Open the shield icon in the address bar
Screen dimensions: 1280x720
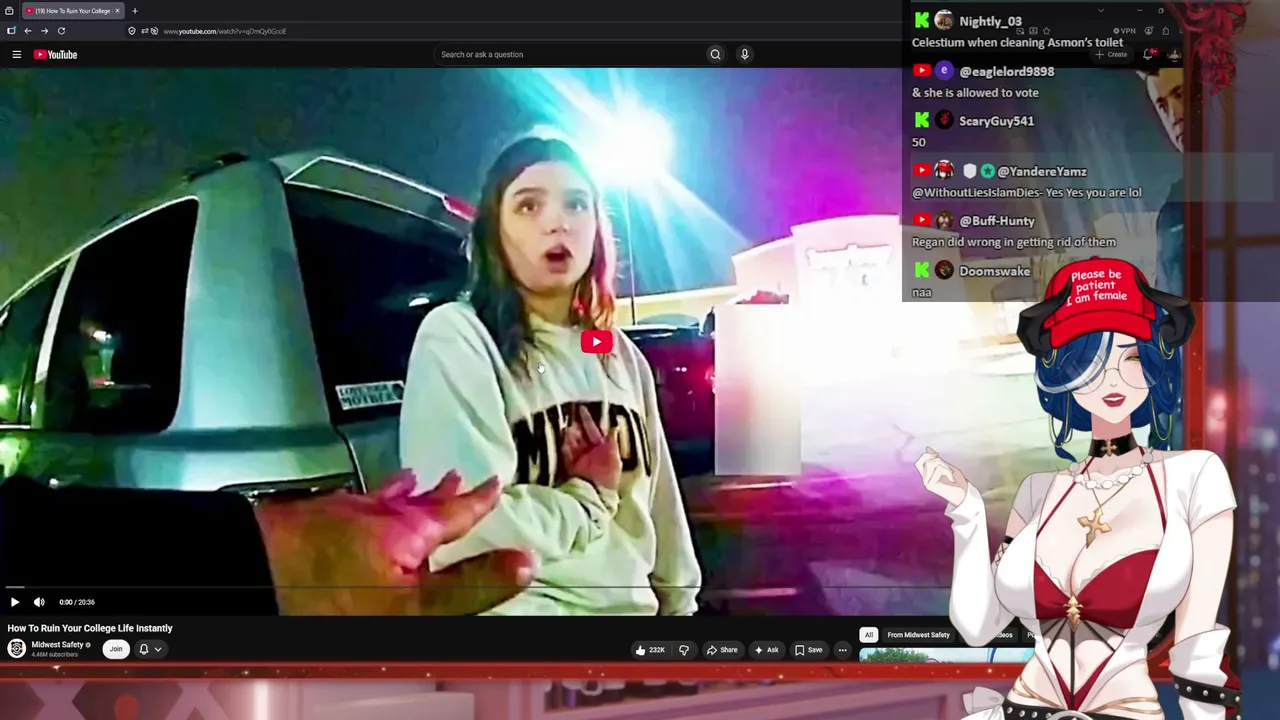tap(132, 31)
